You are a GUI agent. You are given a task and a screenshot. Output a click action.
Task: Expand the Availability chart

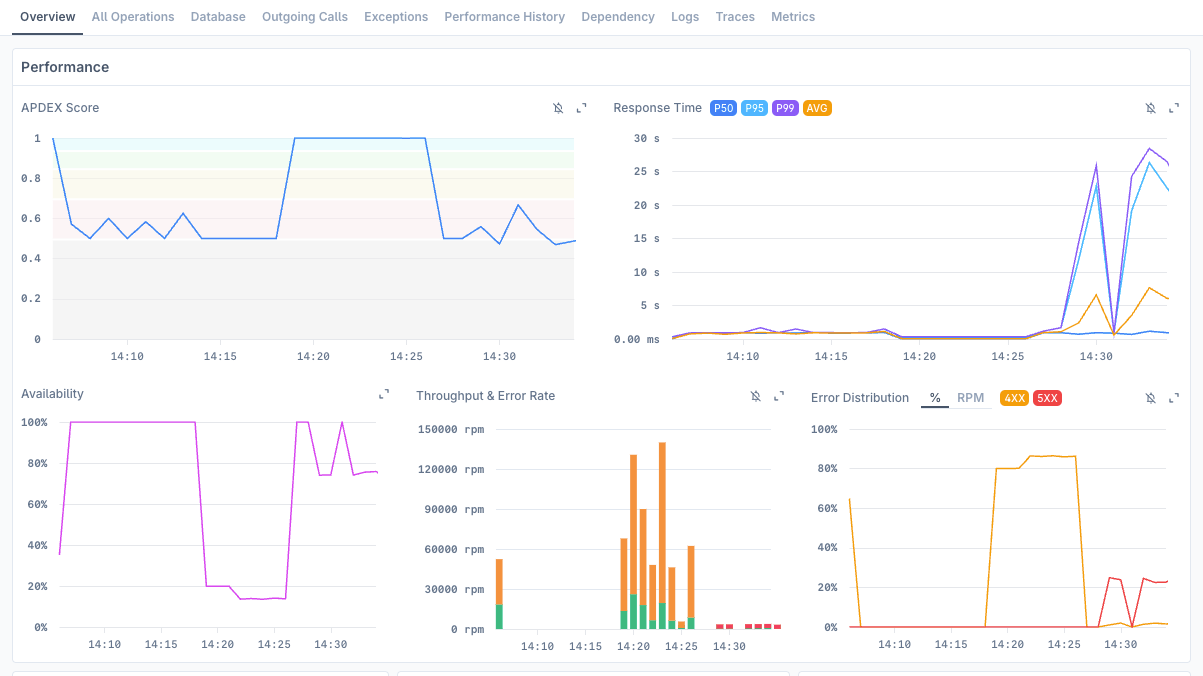(383, 394)
